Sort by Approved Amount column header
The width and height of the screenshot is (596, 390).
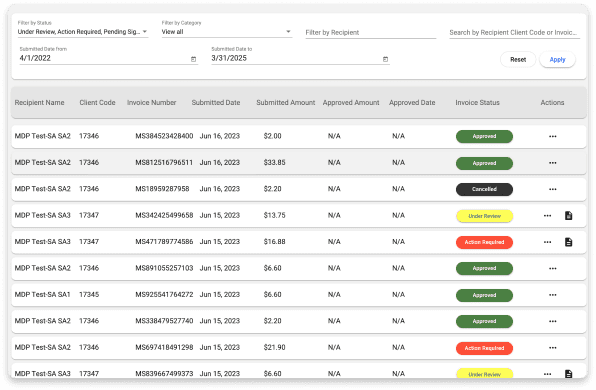pos(351,103)
